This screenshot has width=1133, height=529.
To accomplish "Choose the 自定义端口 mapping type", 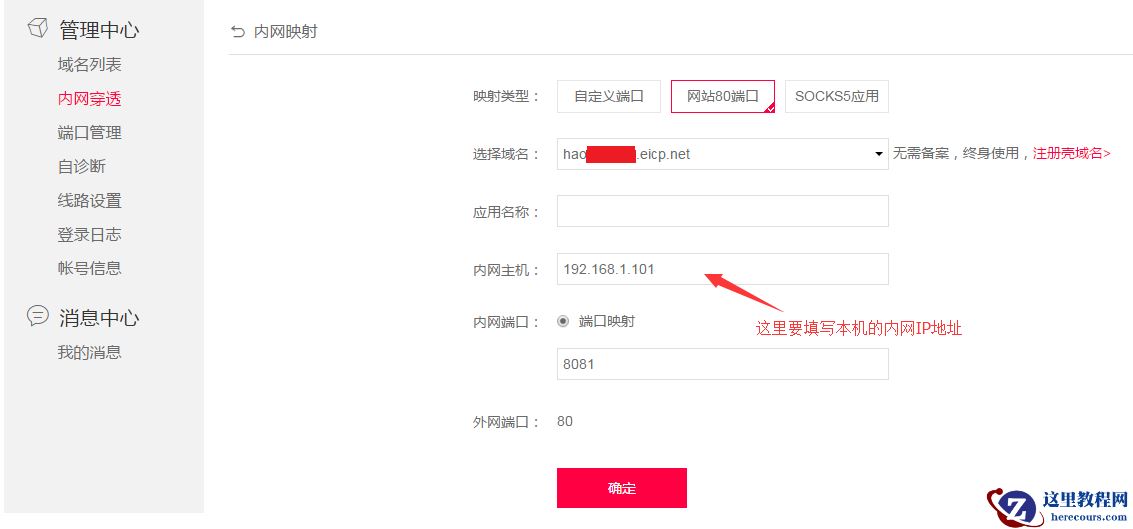I will (609, 97).
